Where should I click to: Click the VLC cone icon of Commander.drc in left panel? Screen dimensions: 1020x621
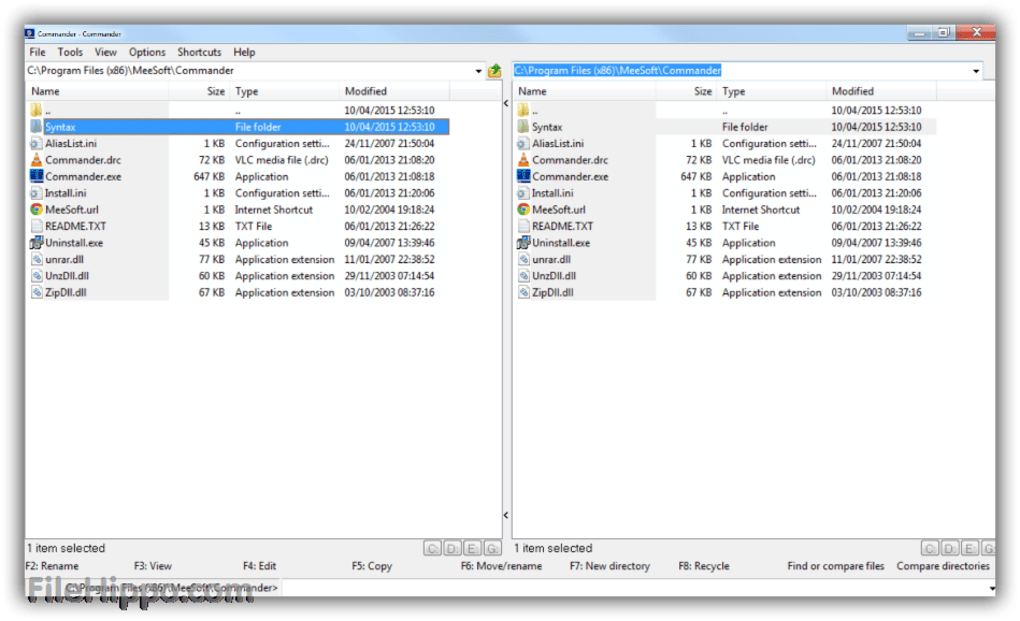point(36,160)
